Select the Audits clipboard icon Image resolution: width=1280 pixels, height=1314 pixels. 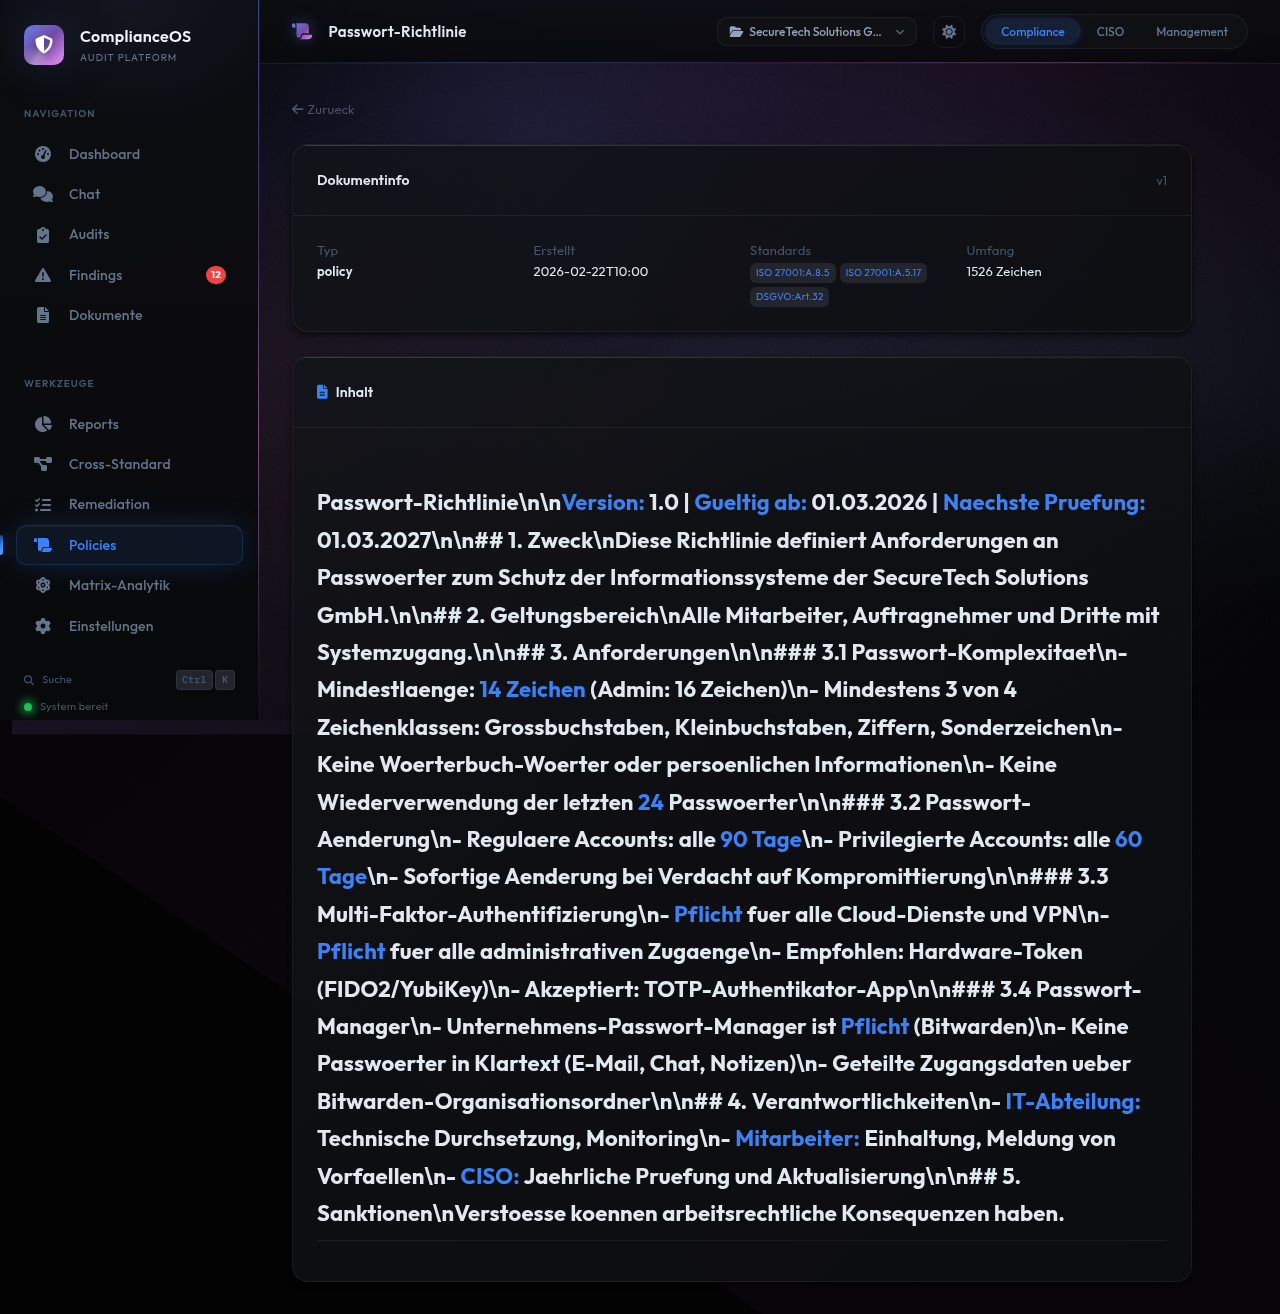click(43, 235)
